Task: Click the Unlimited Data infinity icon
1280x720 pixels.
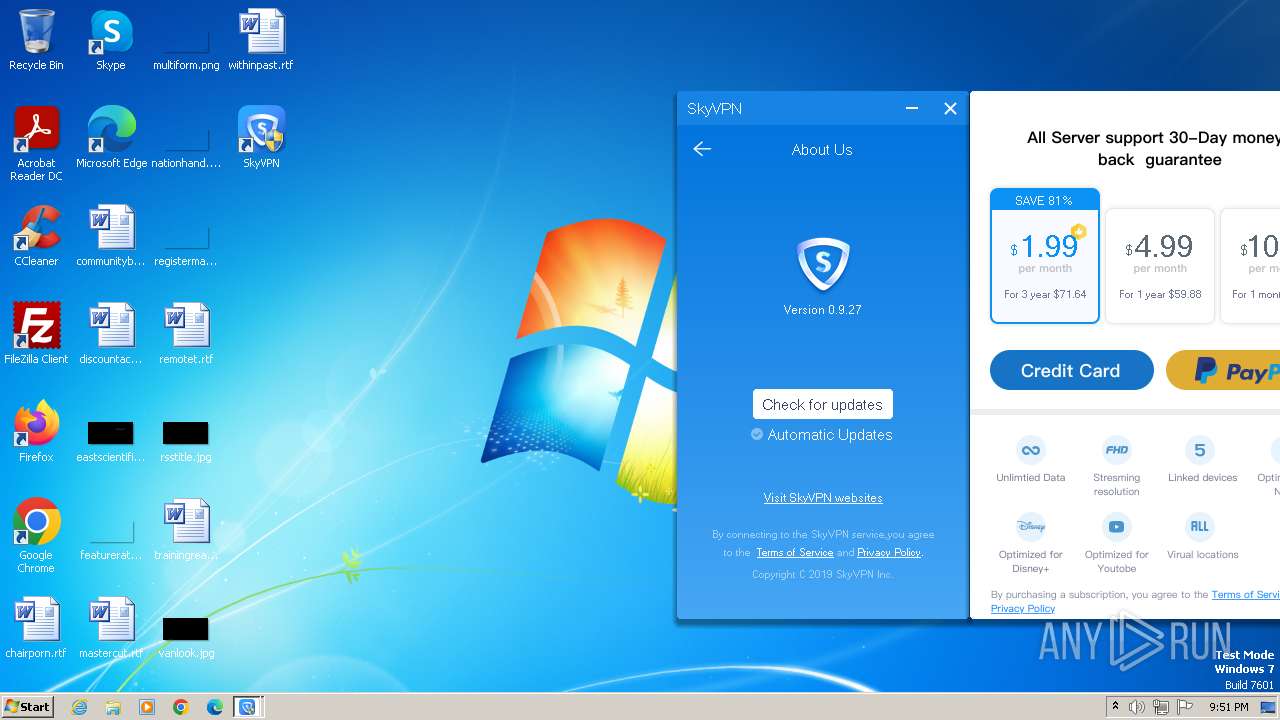Action: [x=1030, y=450]
